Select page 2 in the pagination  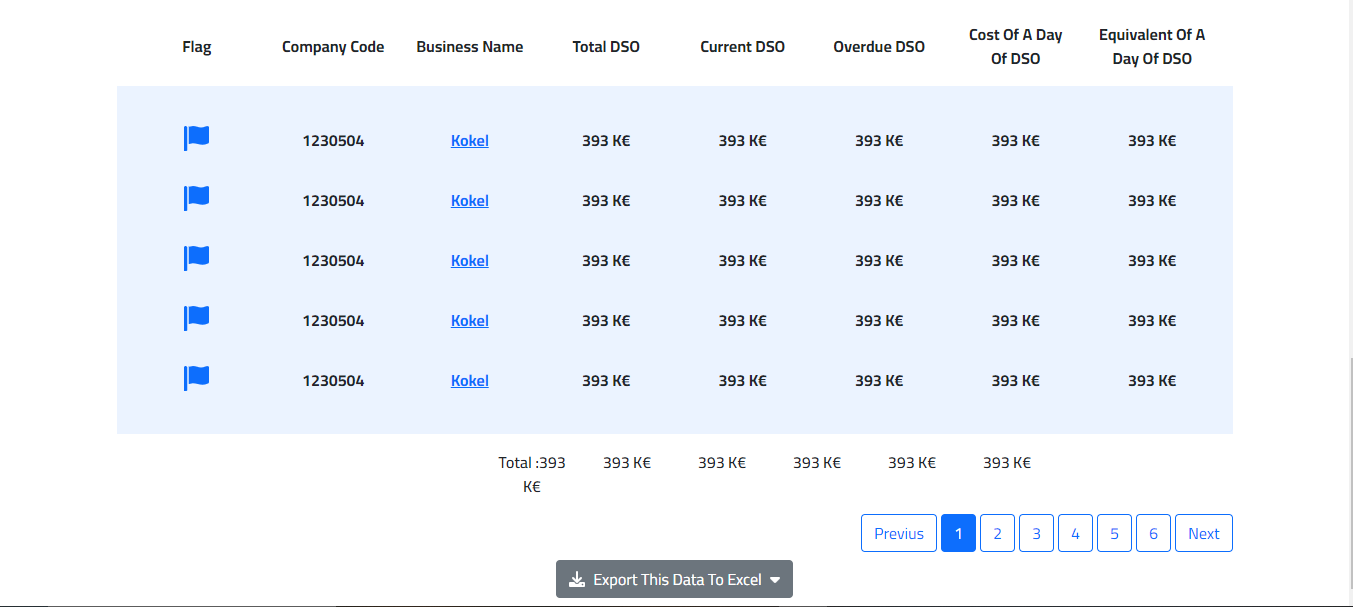(x=997, y=533)
